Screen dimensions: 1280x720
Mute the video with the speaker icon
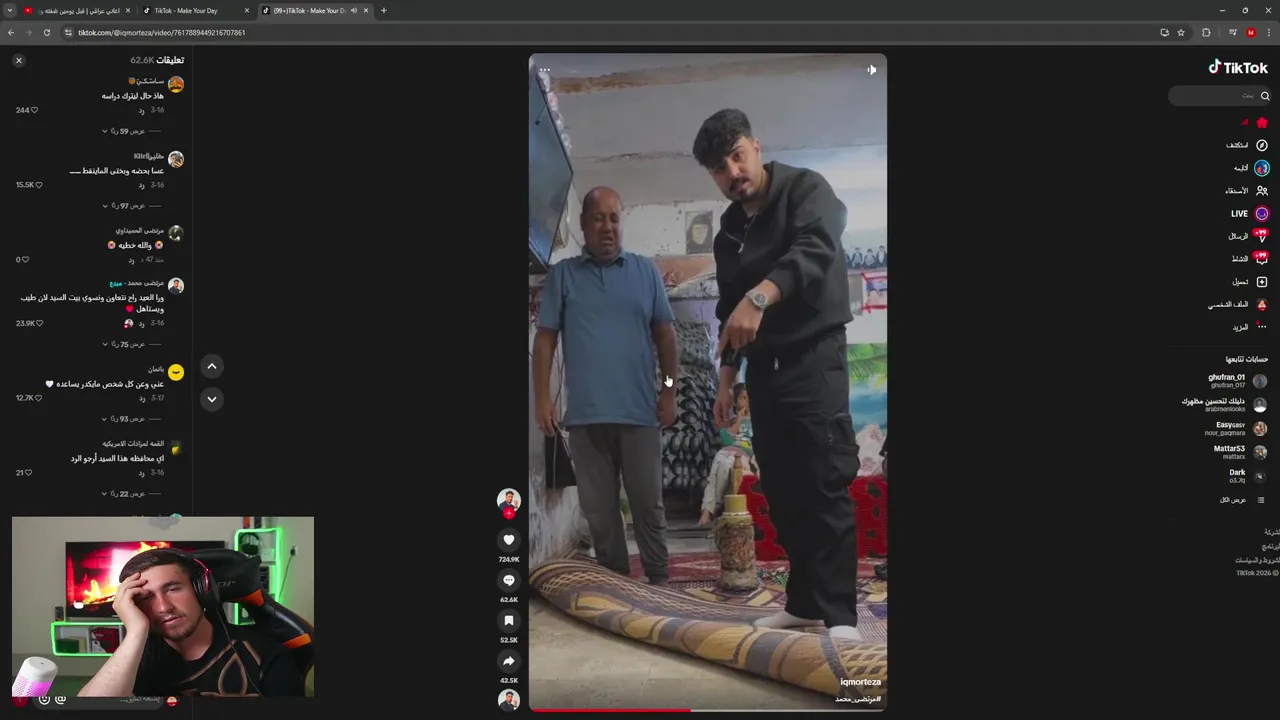click(871, 70)
